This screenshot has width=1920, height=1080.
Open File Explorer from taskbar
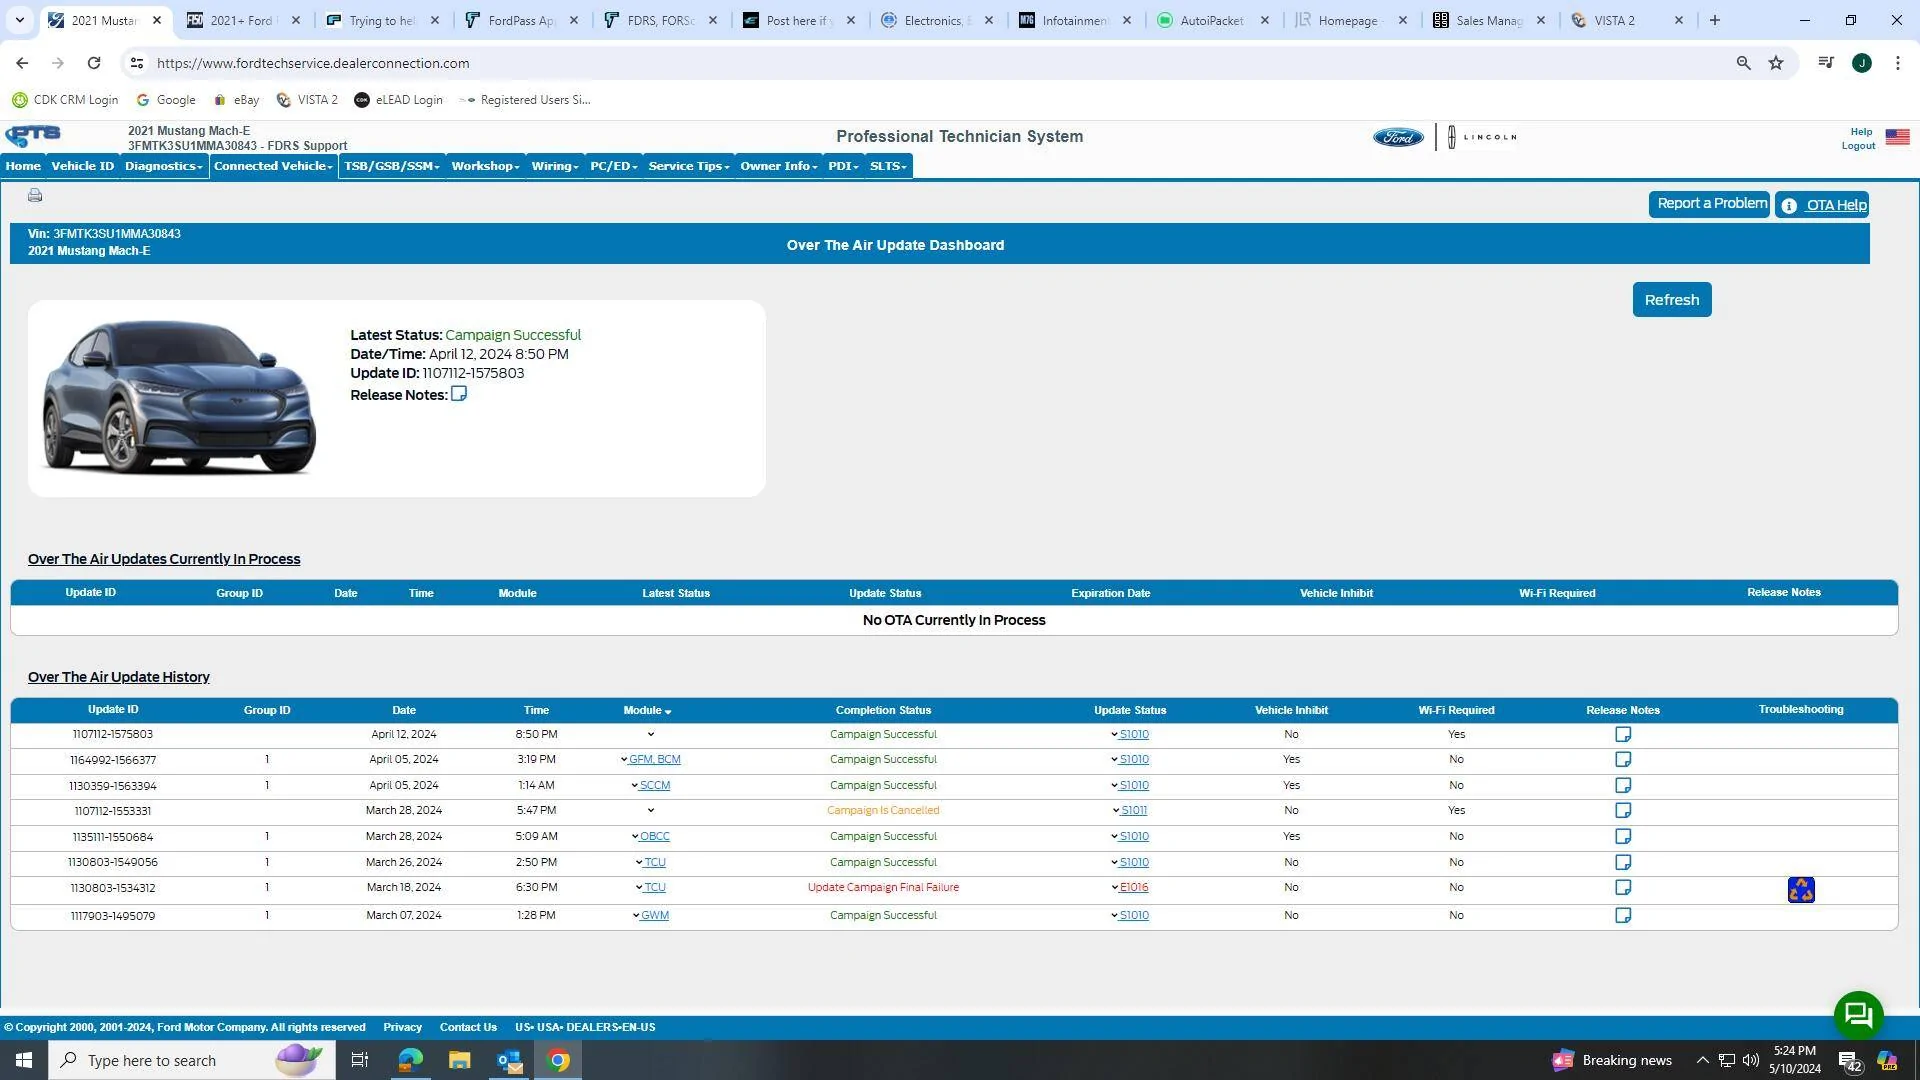click(x=459, y=1060)
